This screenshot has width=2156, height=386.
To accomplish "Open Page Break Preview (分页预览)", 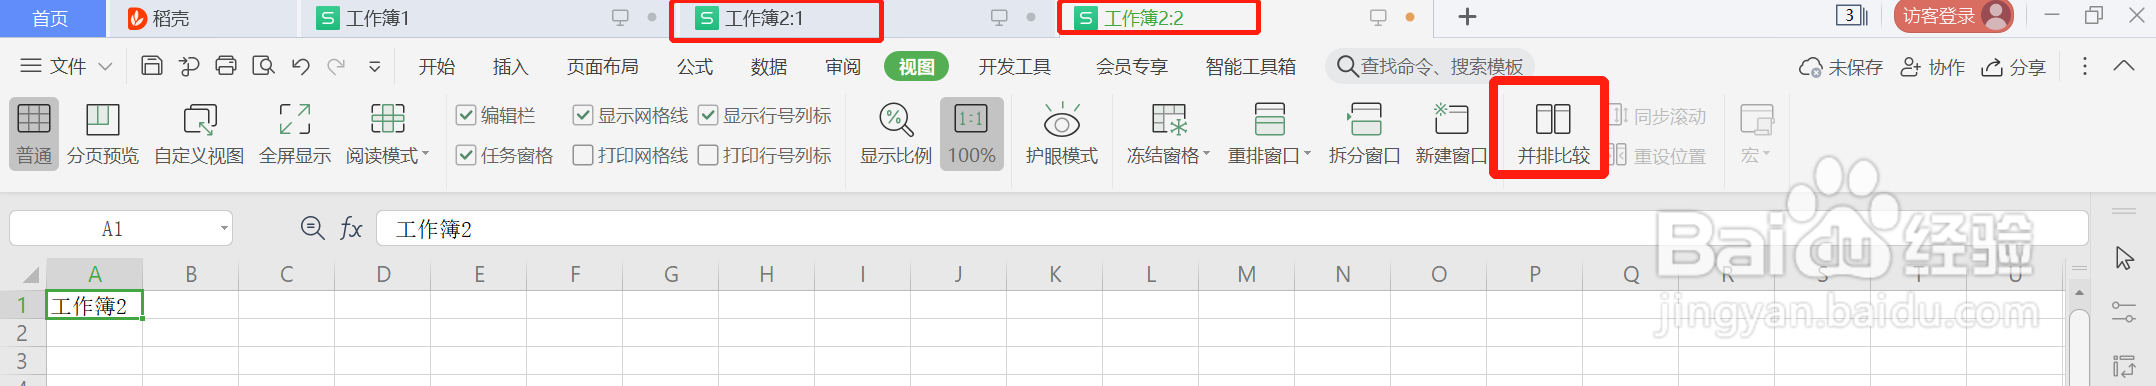I will pos(103,134).
